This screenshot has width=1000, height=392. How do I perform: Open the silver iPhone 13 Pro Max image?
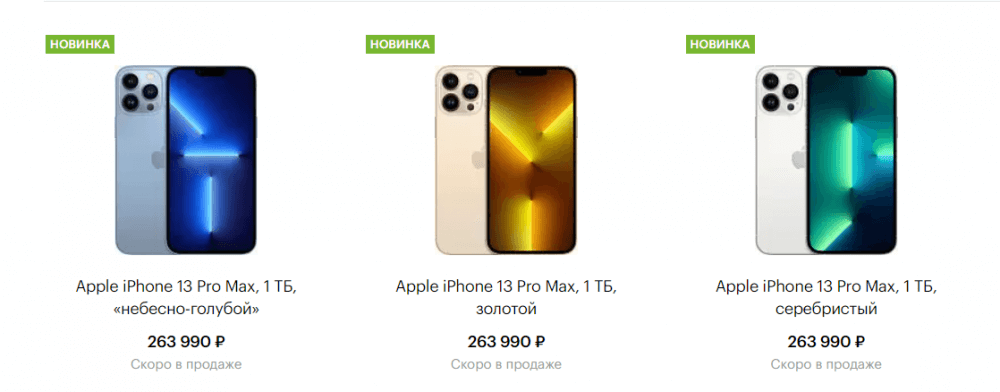click(826, 160)
